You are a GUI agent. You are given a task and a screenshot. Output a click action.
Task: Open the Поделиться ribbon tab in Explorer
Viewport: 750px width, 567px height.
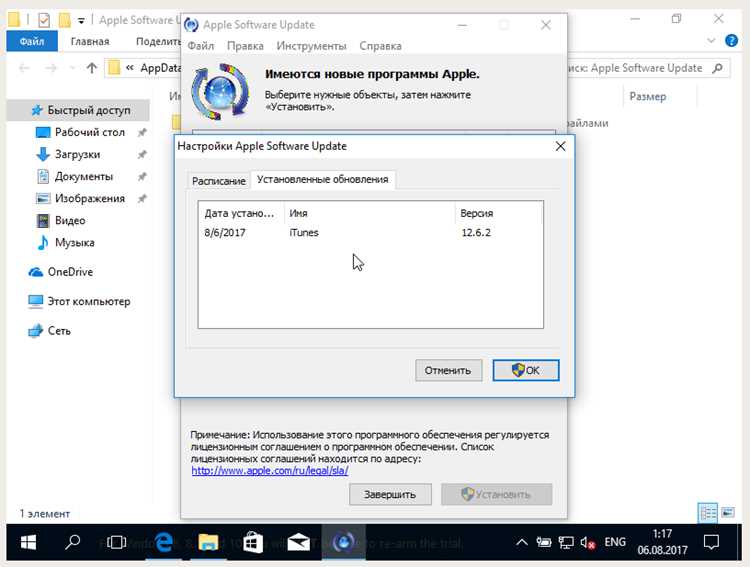pyautogui.click(x=158, y=42)
